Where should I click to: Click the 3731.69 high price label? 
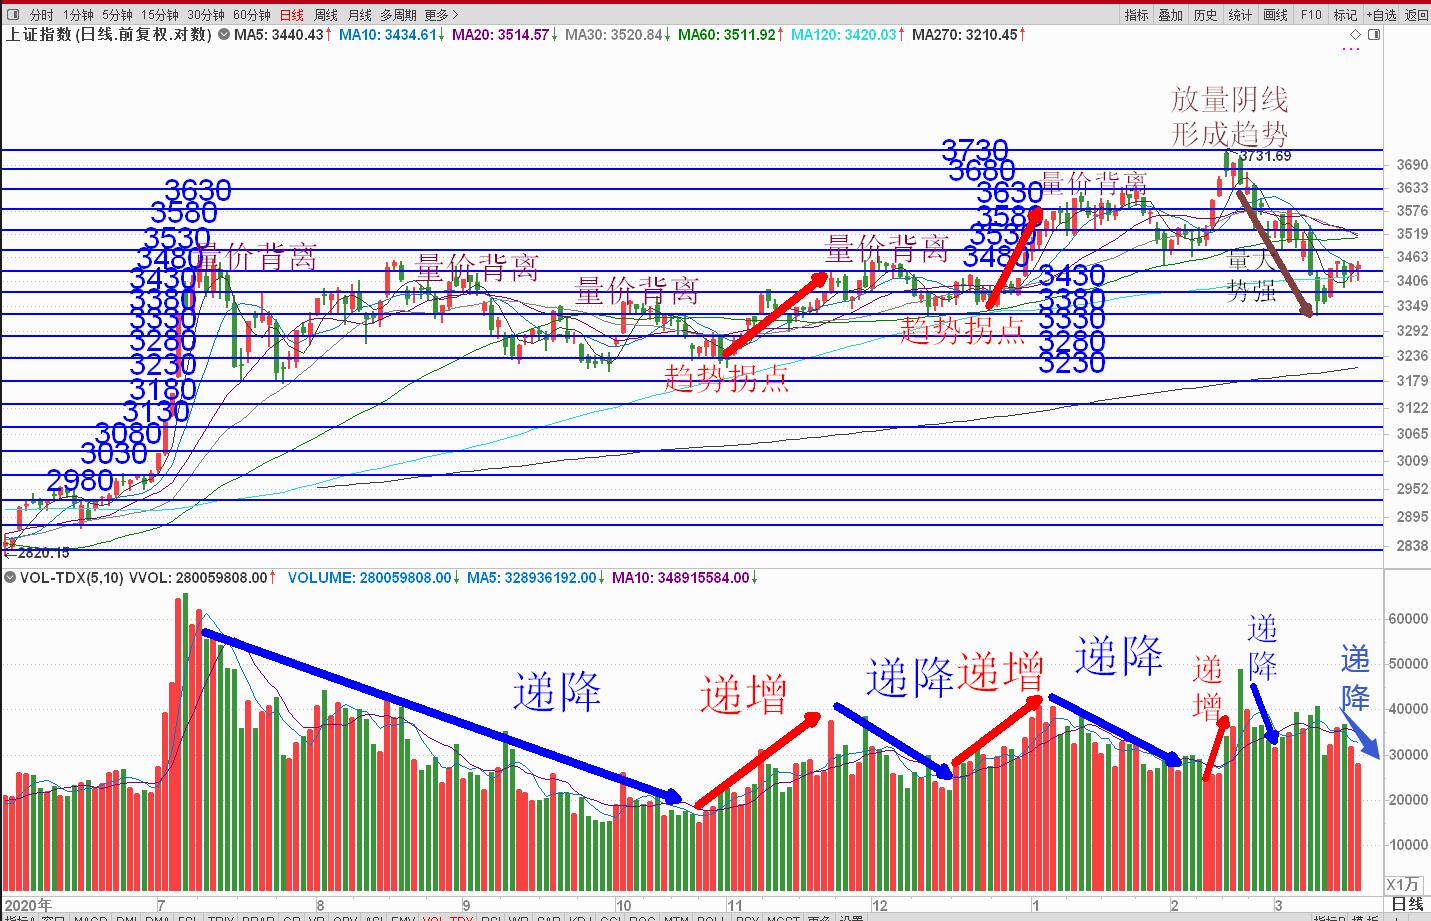(1265, 156)
